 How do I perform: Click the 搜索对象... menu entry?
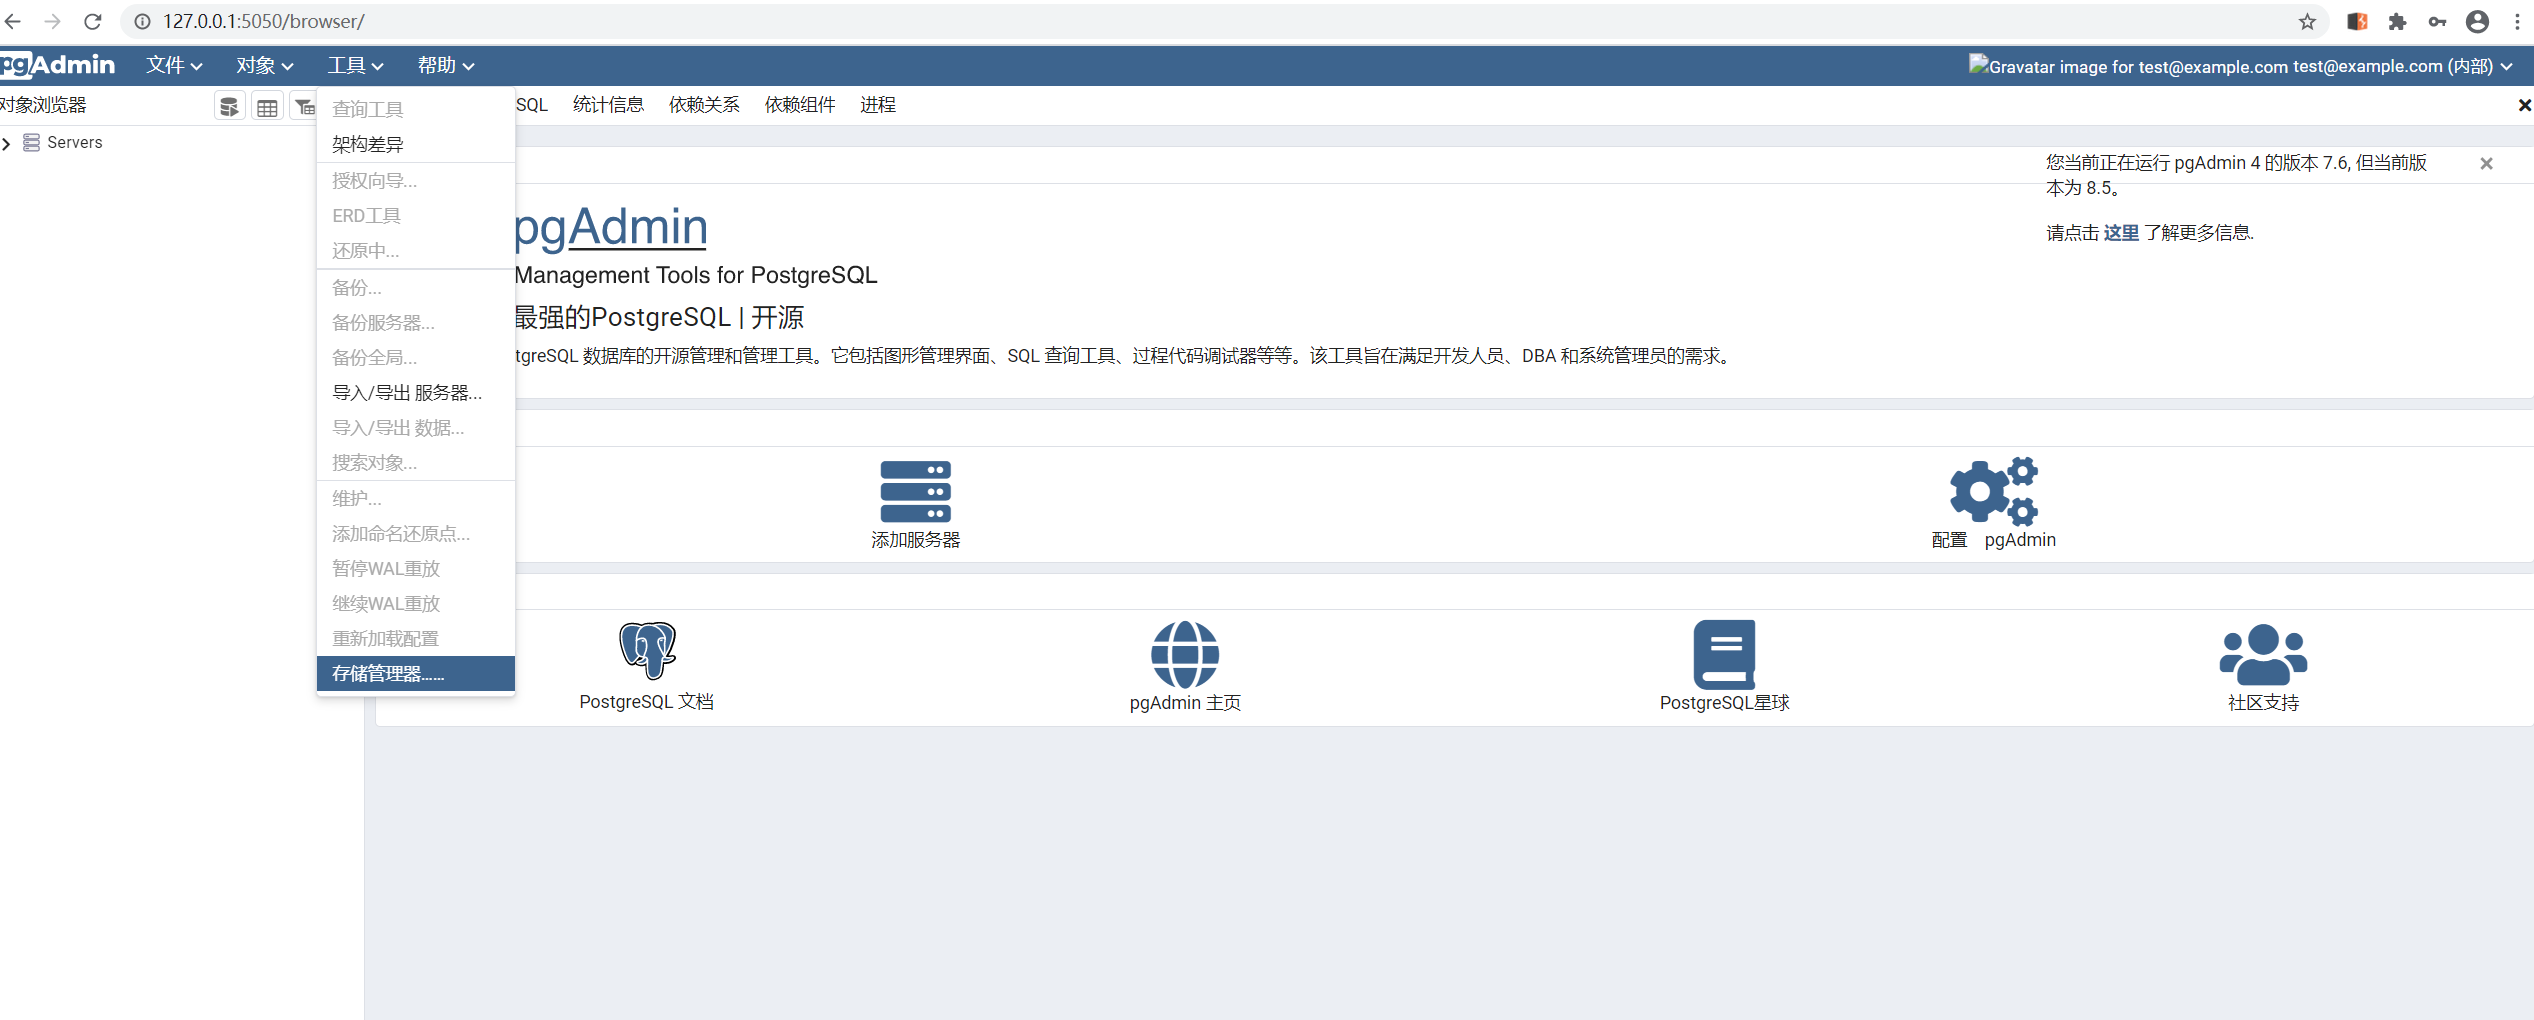tap(415, 463)
